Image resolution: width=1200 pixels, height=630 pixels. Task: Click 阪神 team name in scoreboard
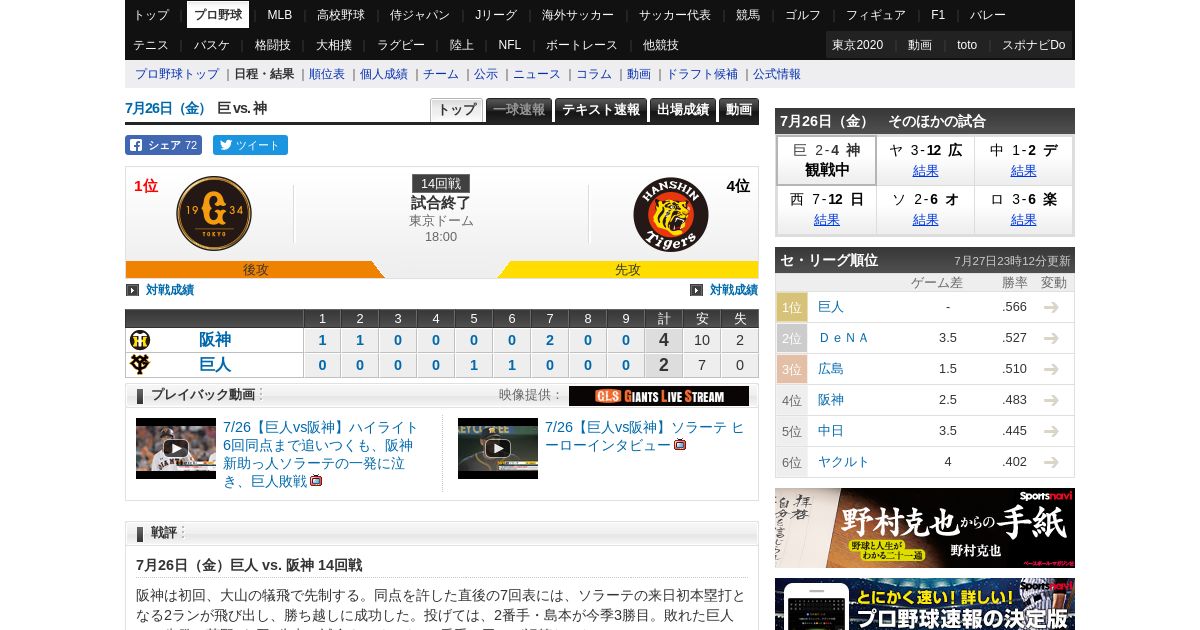pos(215,340)
